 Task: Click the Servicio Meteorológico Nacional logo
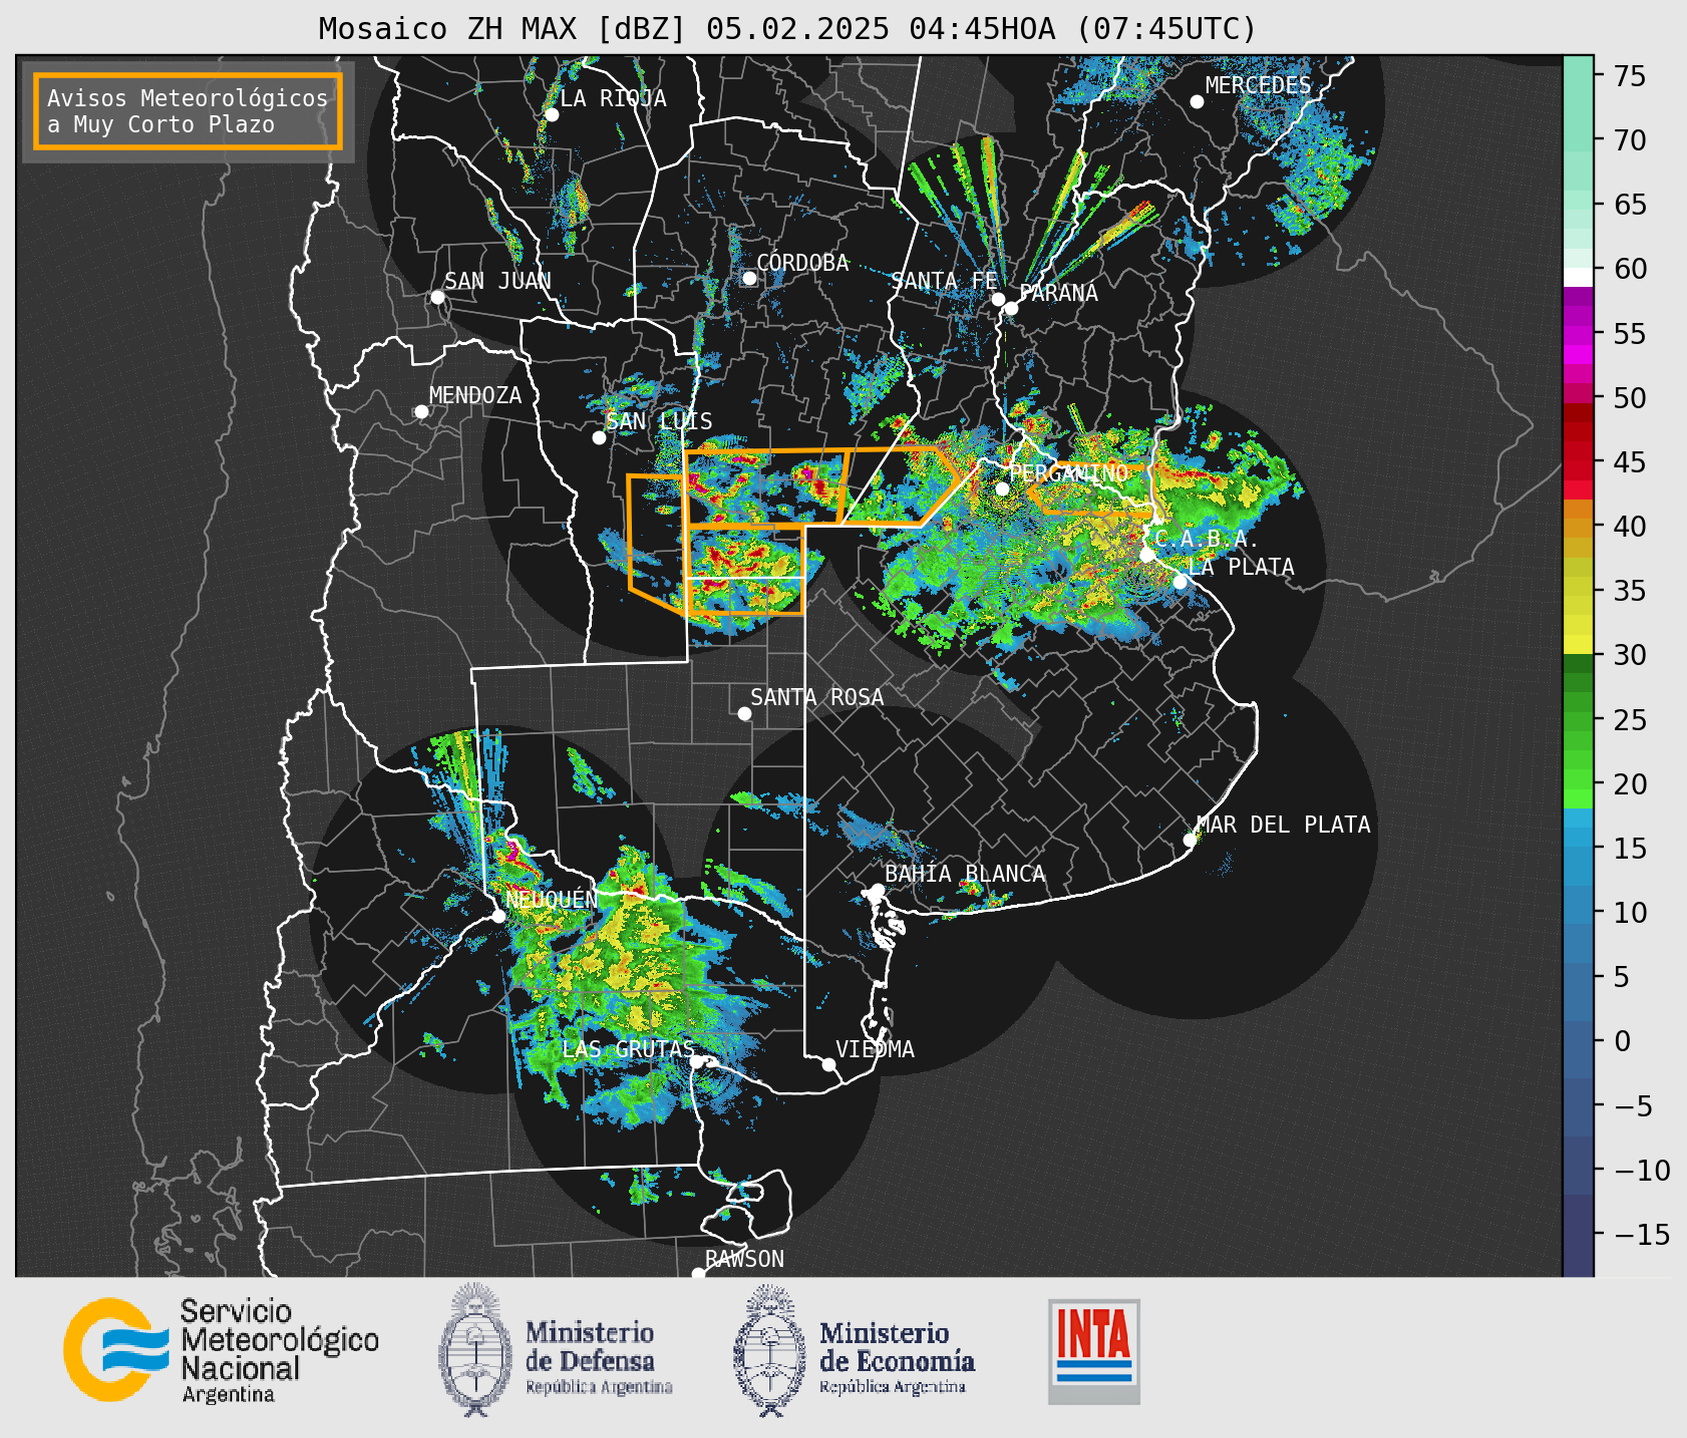click(x=221, y=1351)
